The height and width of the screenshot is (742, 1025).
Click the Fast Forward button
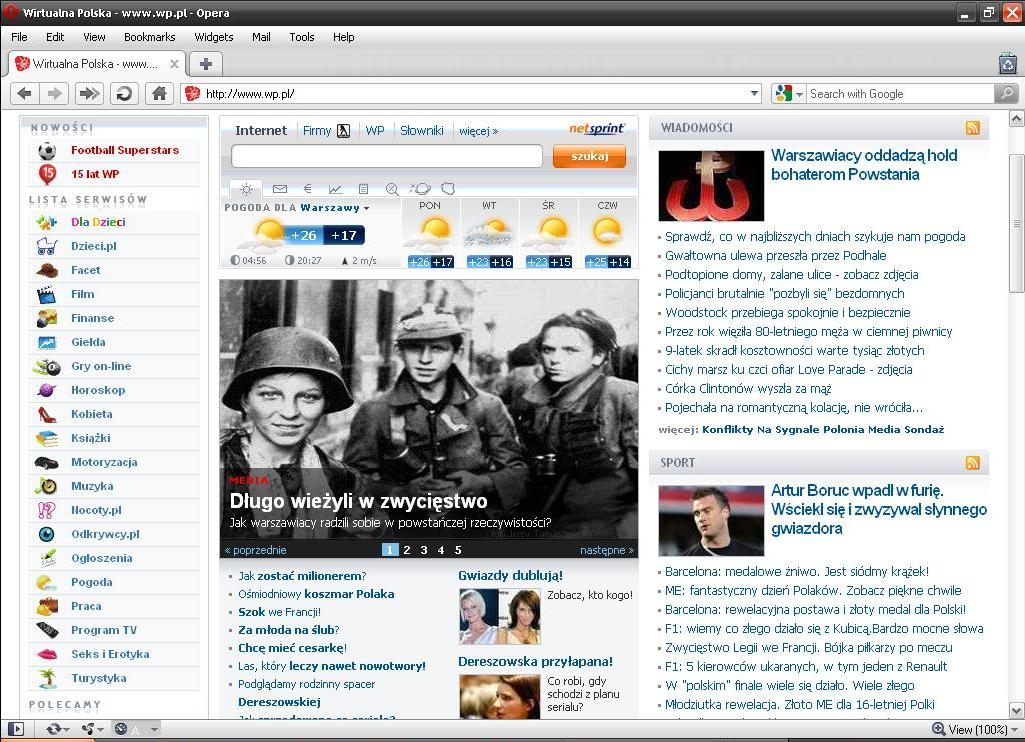[x=89, y=93]
